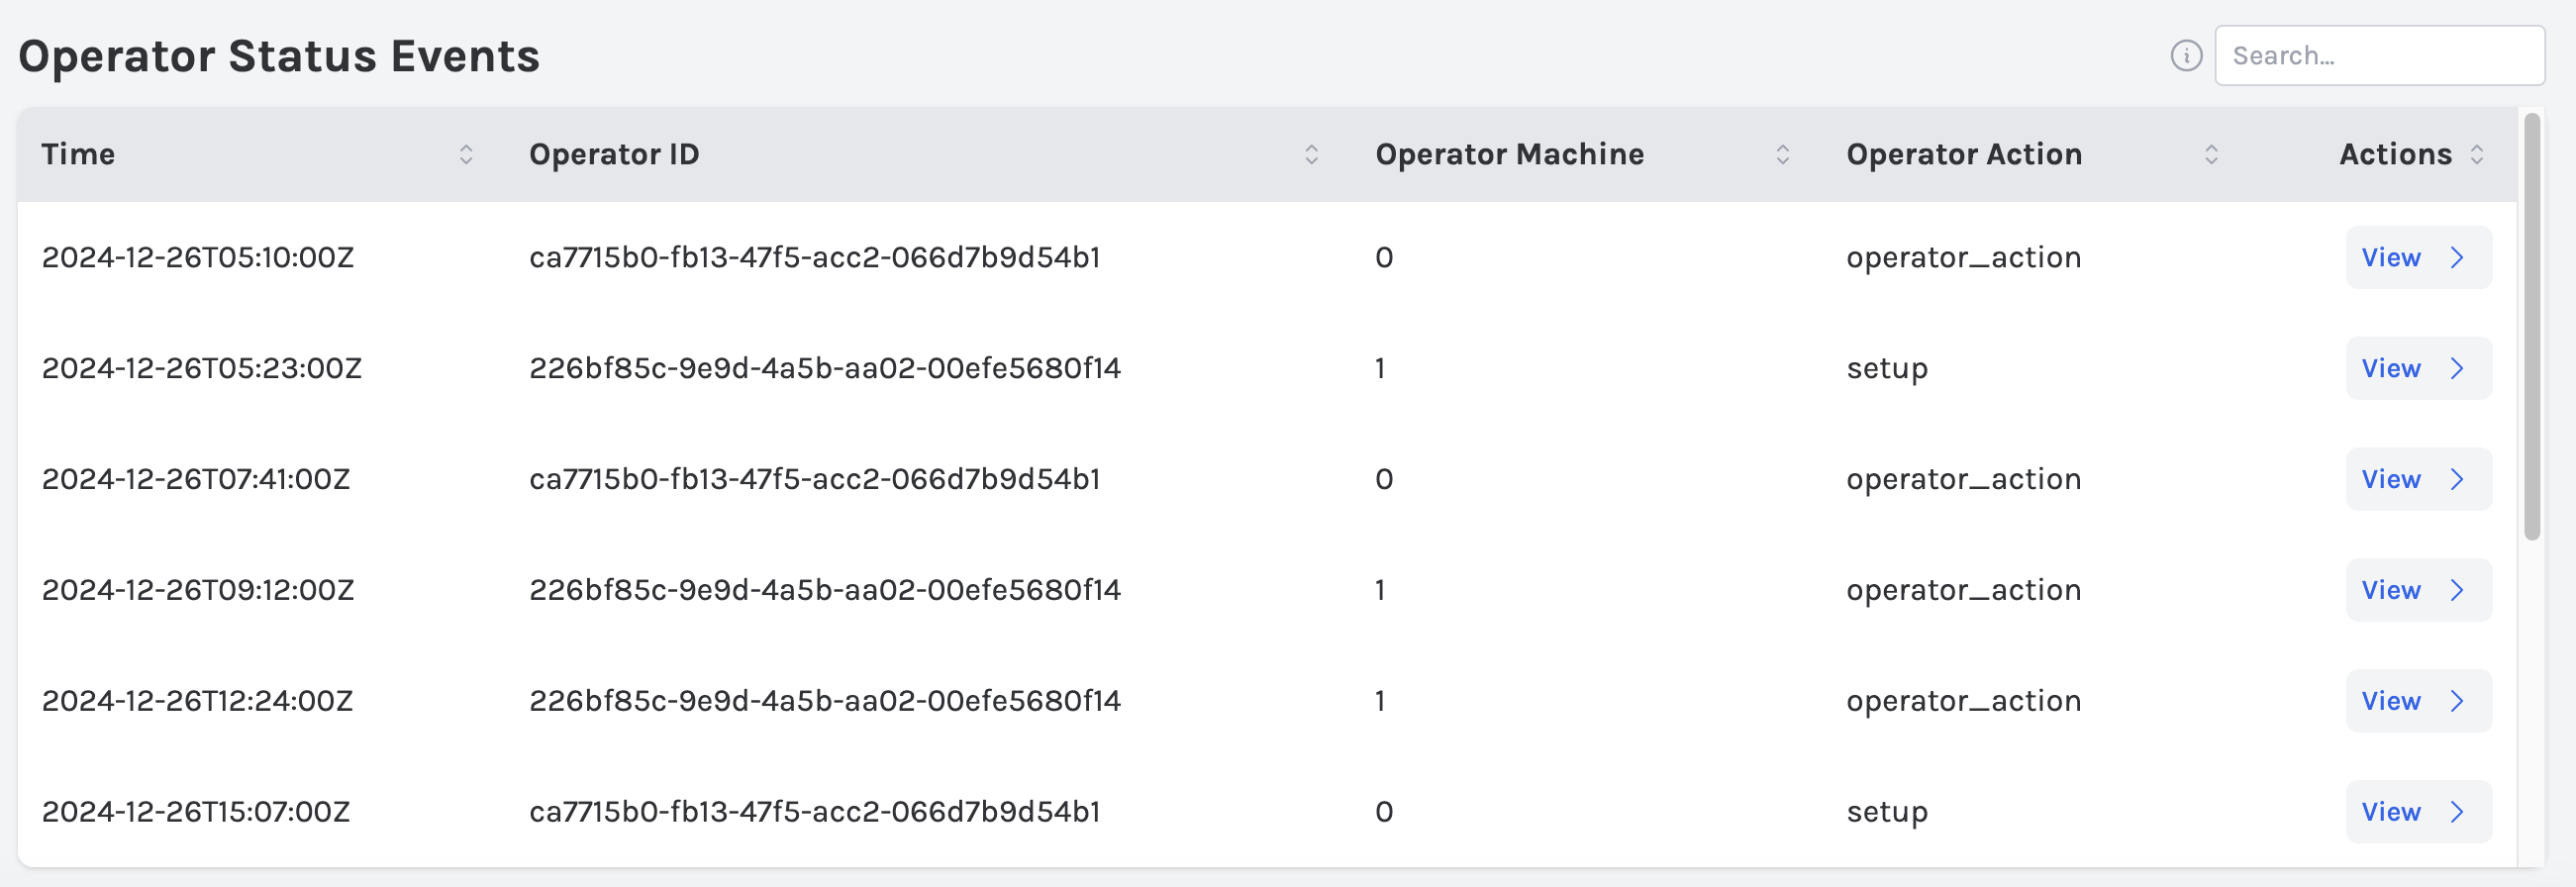View the 07:41:00Z operator_action event
Viewport: 2576px width, 887px height.
pos(2417,480)
